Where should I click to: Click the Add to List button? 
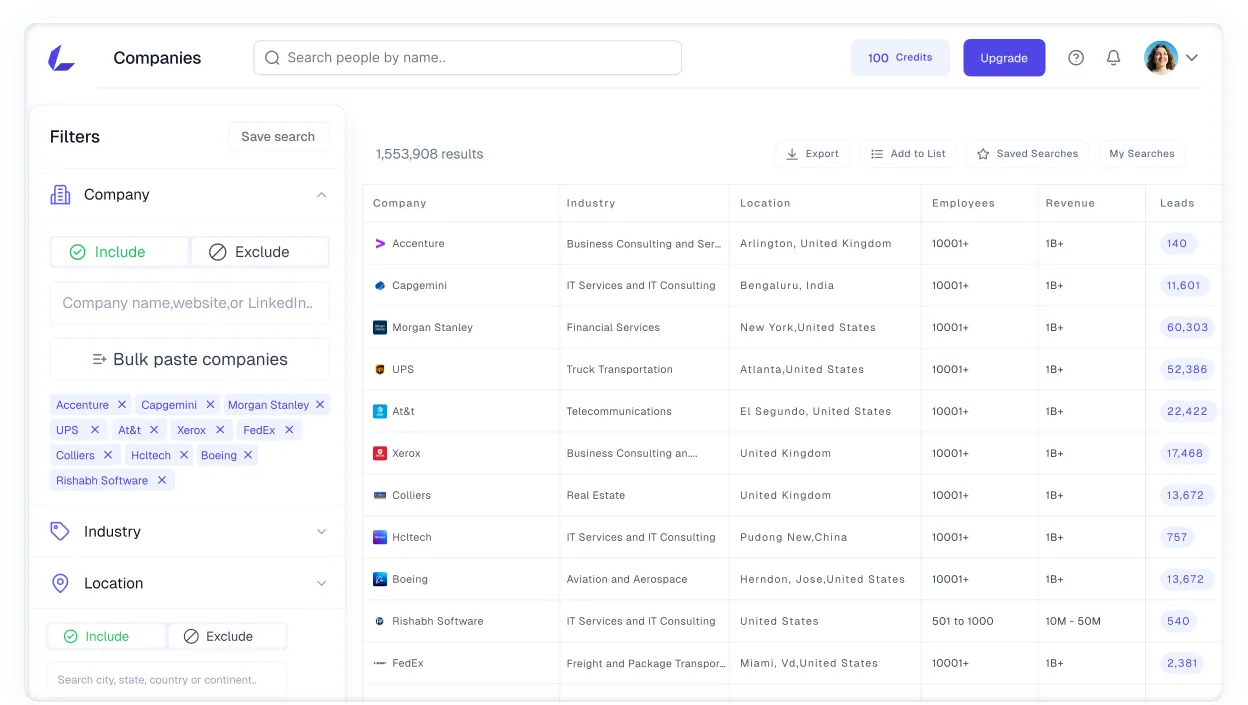(x=908, y=154)
